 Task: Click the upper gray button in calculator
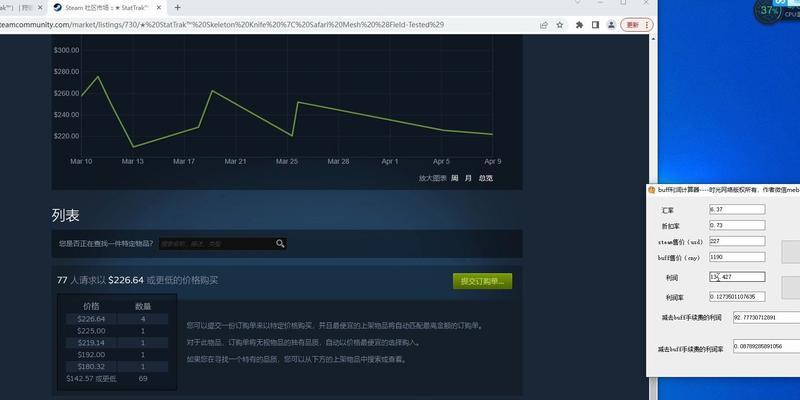pyautogui.click(x=791, y=252)
